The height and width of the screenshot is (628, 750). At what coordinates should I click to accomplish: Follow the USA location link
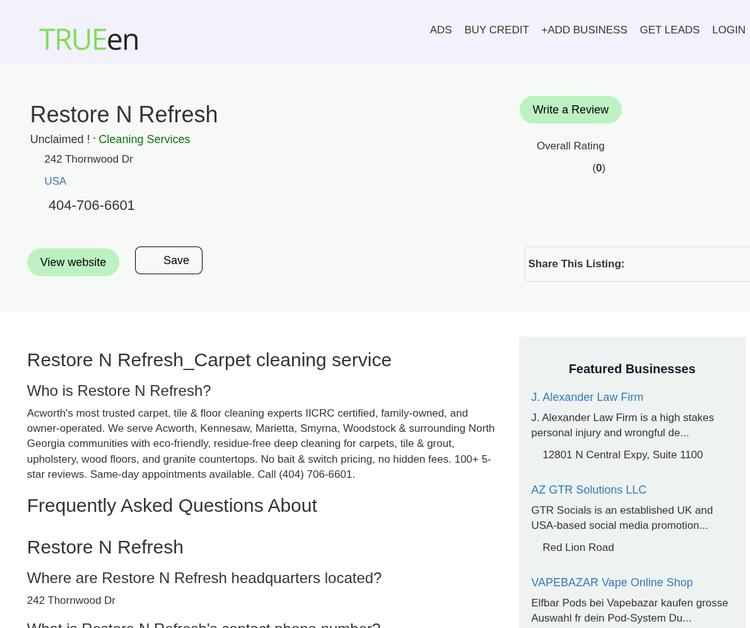[55, 181]
